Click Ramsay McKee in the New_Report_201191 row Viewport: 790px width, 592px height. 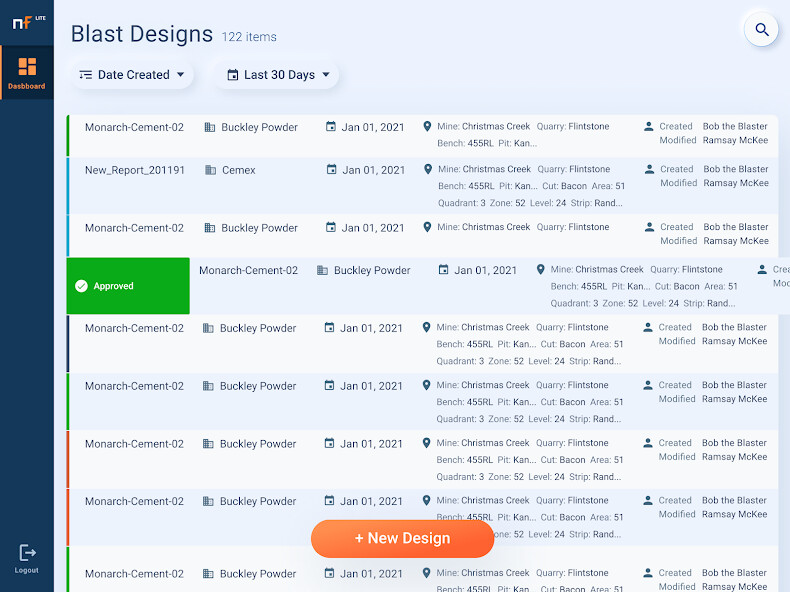click(736, 183)
